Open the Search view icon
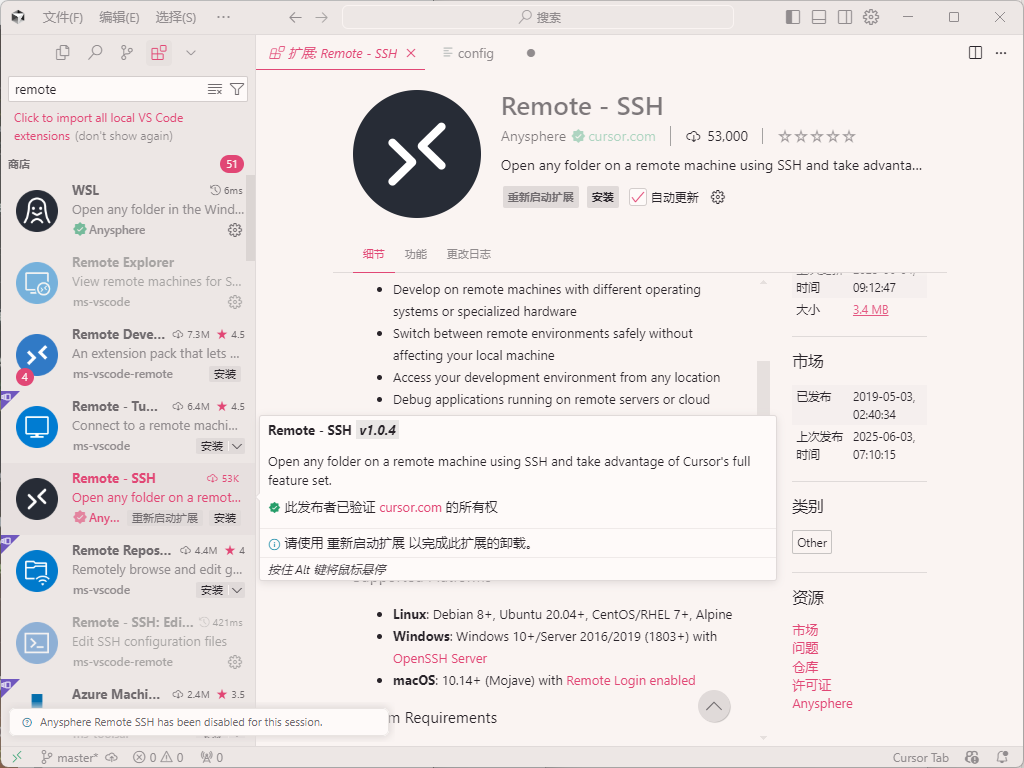 pos(95,53)
